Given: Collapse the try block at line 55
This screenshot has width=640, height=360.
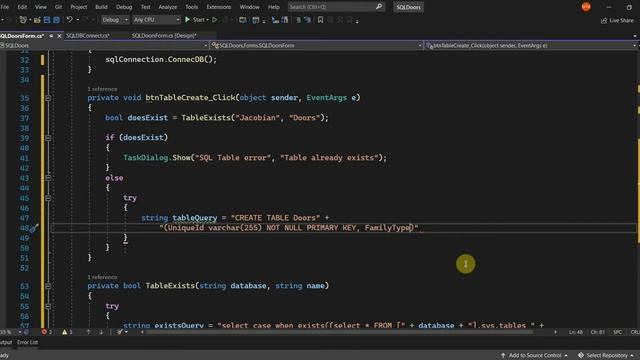Looking at the screenshot, I should point(48,306).
